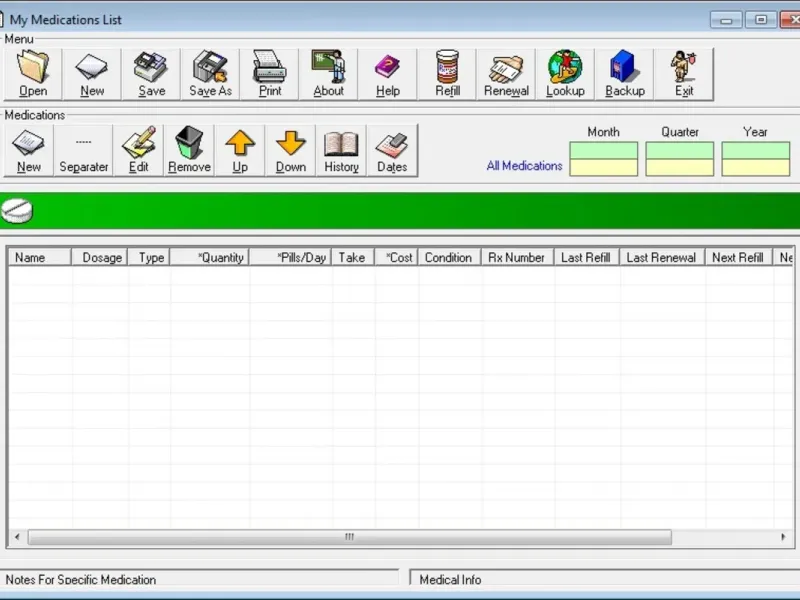The width and height of the screenshot is (800, 600).
Task: Click the Condition column header
Action: (449, 257)
